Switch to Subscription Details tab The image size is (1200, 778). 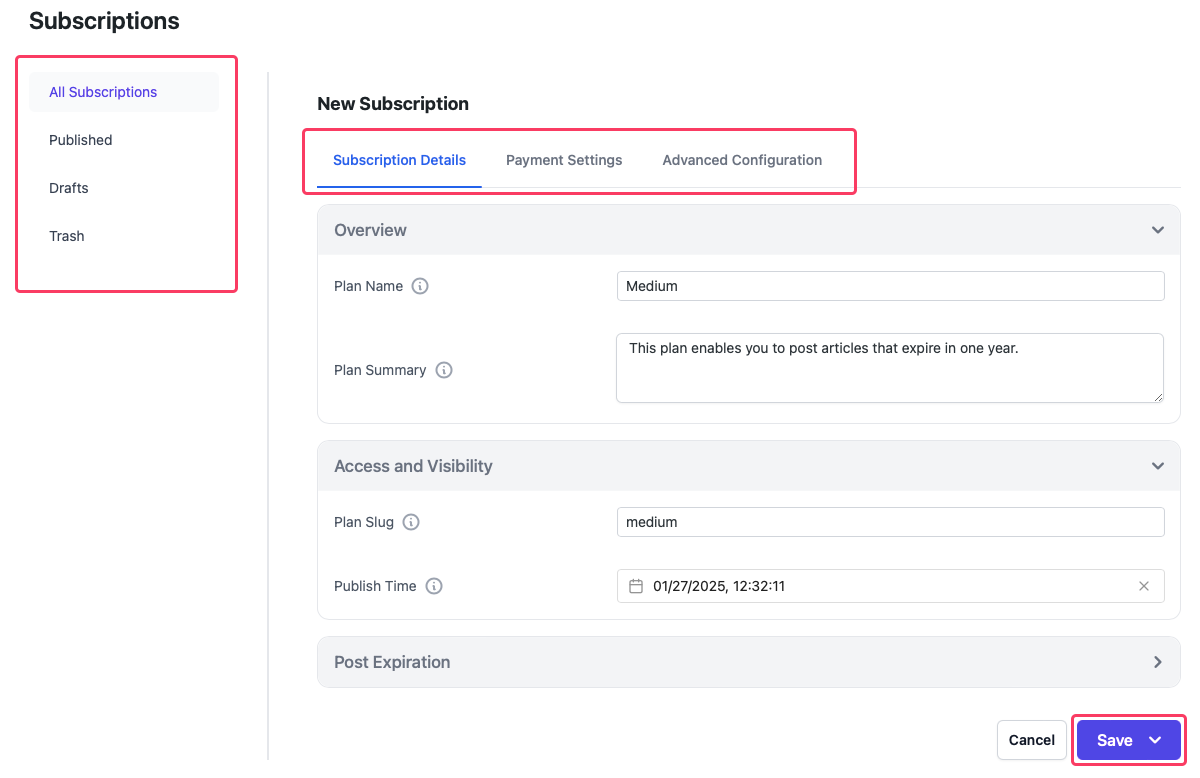point(399,160)
